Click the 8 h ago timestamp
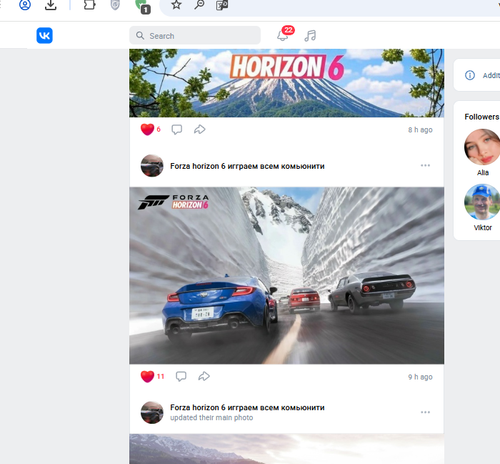Viewport: 500px width, 464px height. point(420,130)
